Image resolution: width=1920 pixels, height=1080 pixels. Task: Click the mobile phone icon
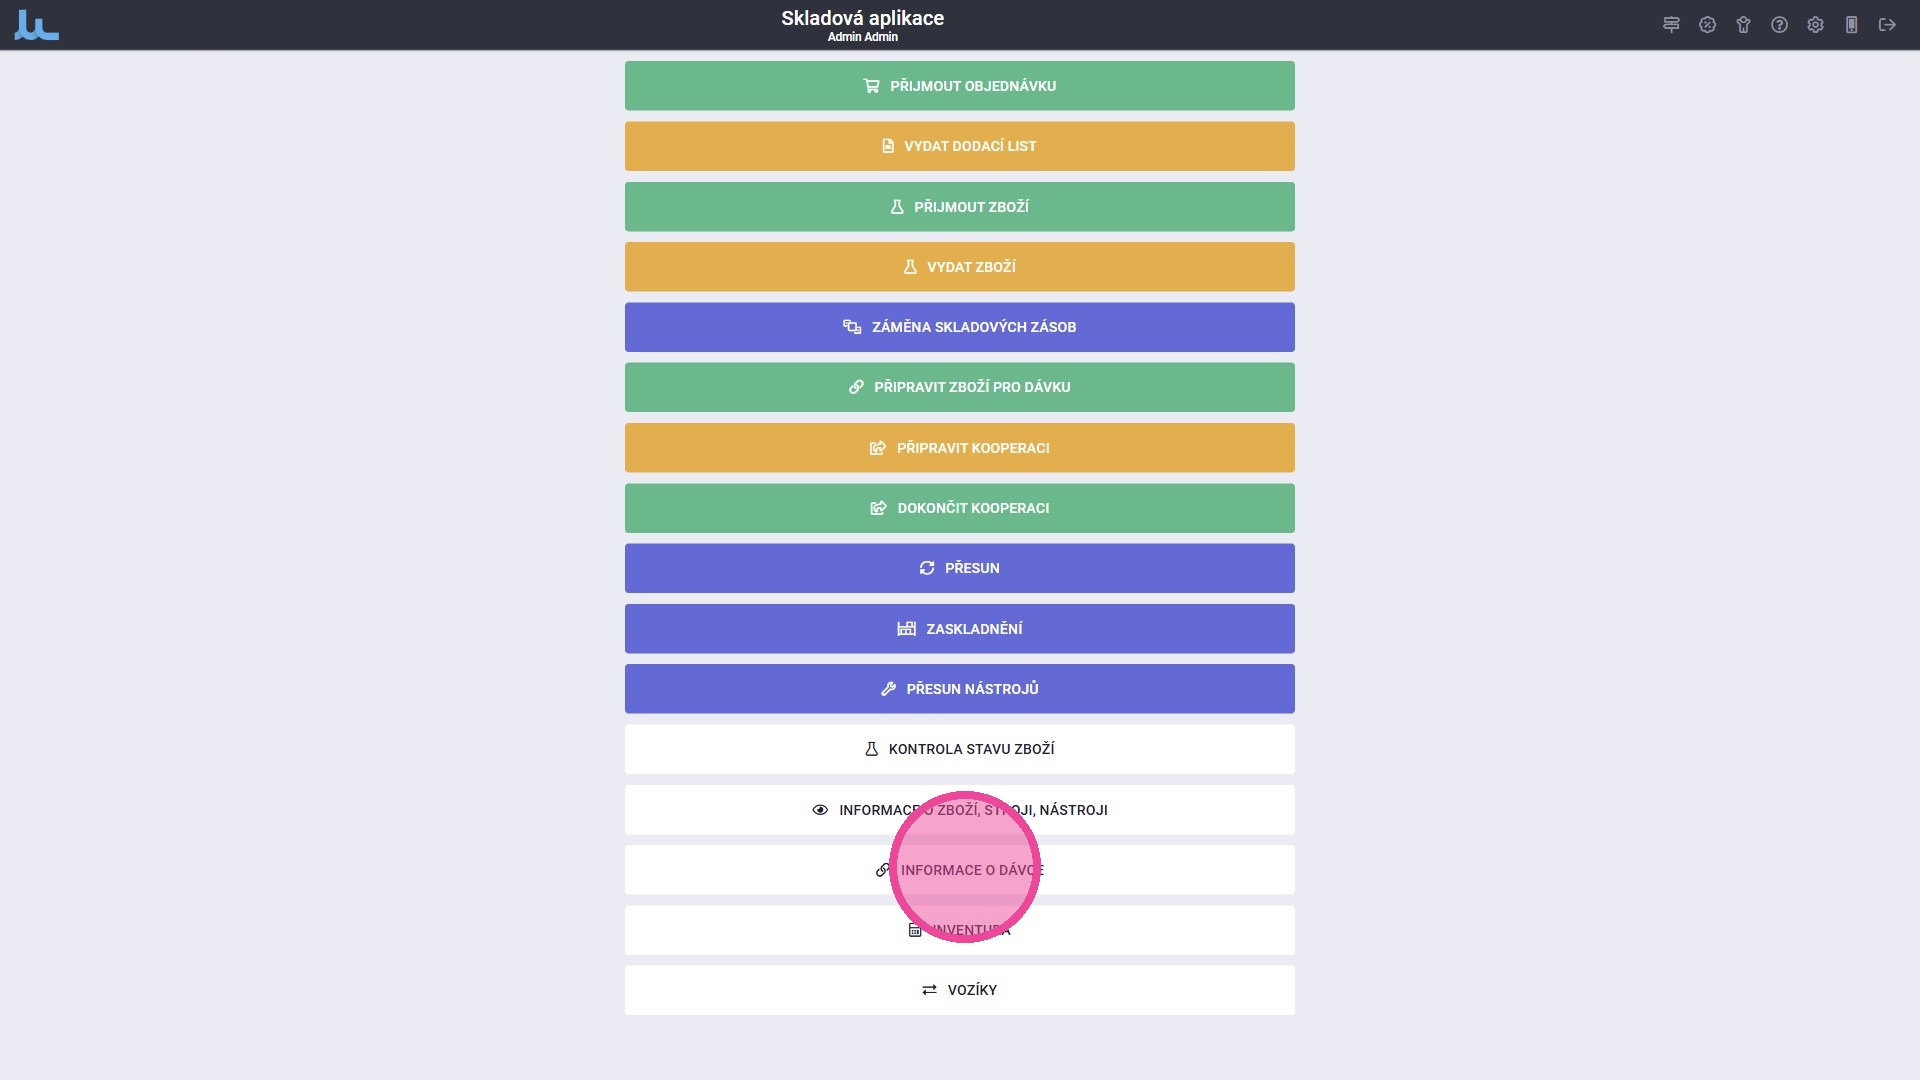pyautogui.click(x=1851, y=25)
